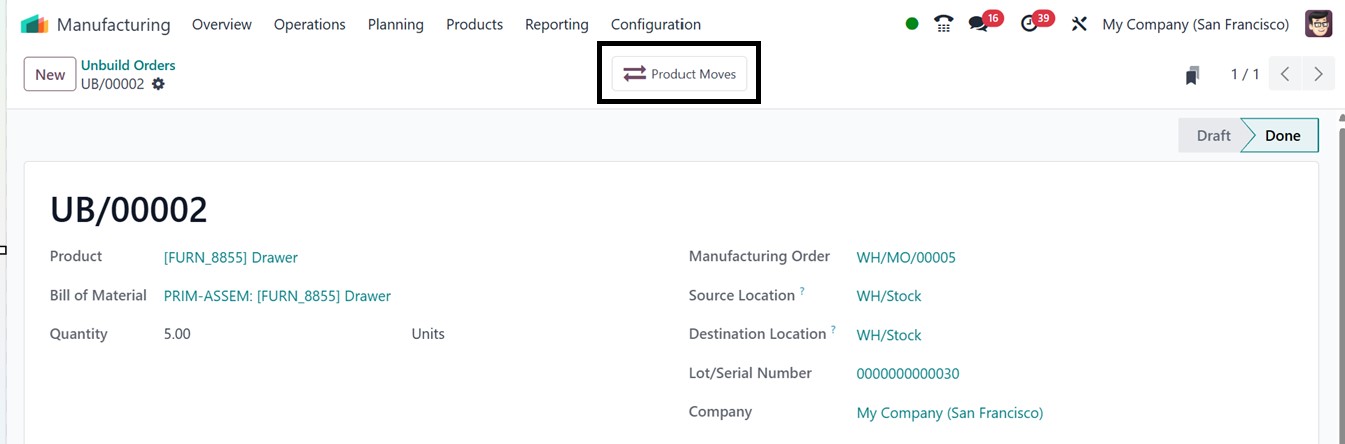Screen dimensions: 1345x444
Task: Go to the next record arrow
Action: coord(1318,74)
